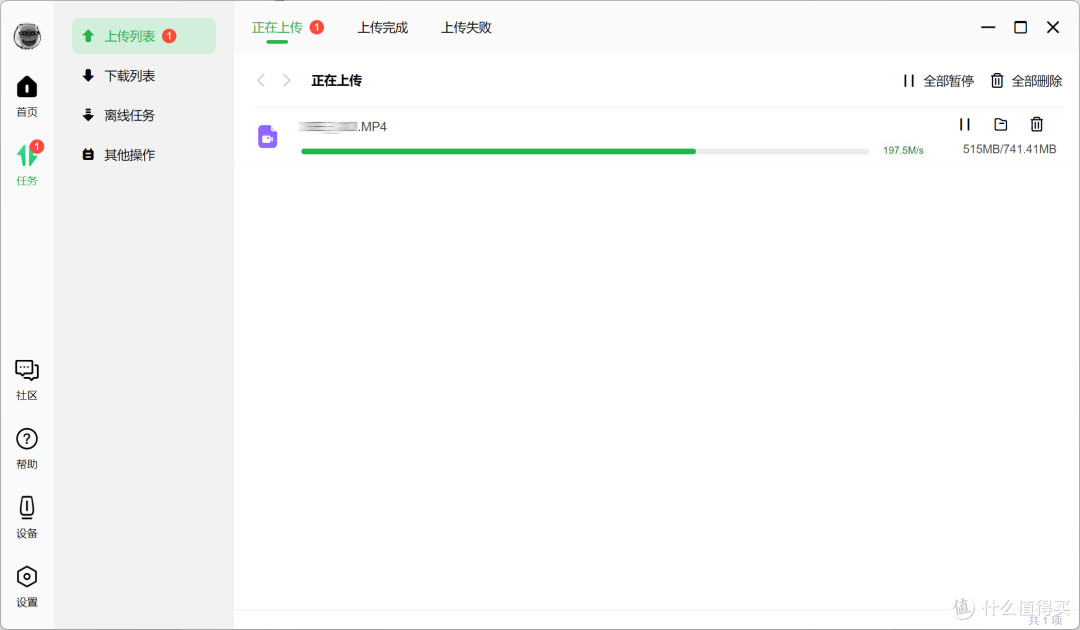Maximize the window
The image size is (1080, 630).
pos(1021,28)
